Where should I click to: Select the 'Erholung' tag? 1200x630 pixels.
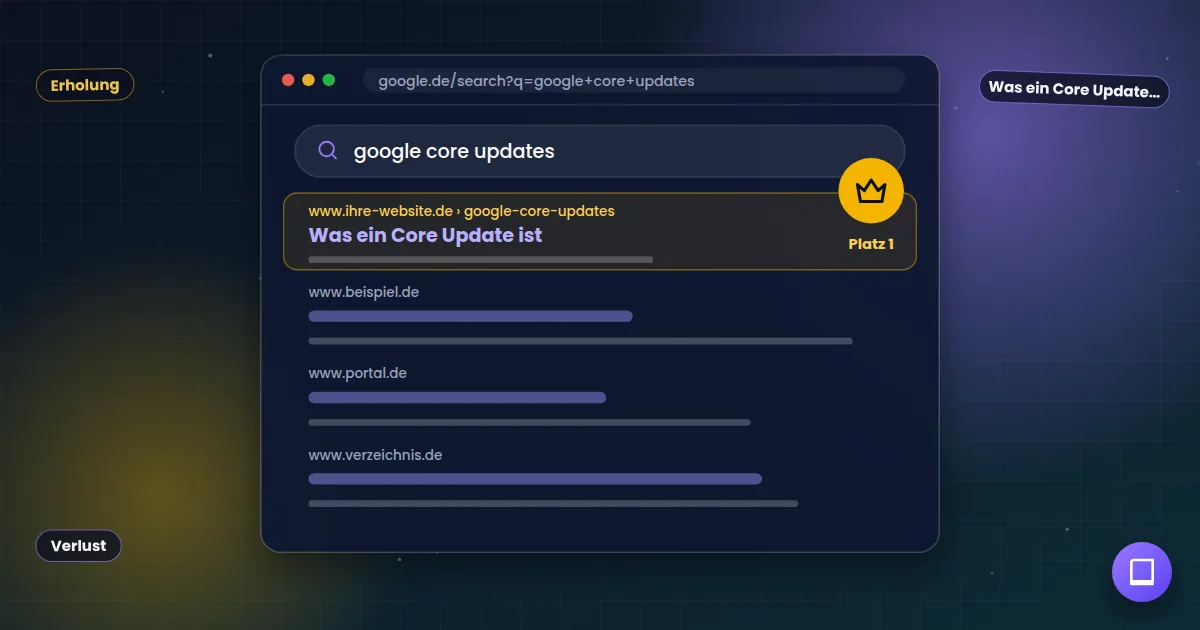point(85,85)
